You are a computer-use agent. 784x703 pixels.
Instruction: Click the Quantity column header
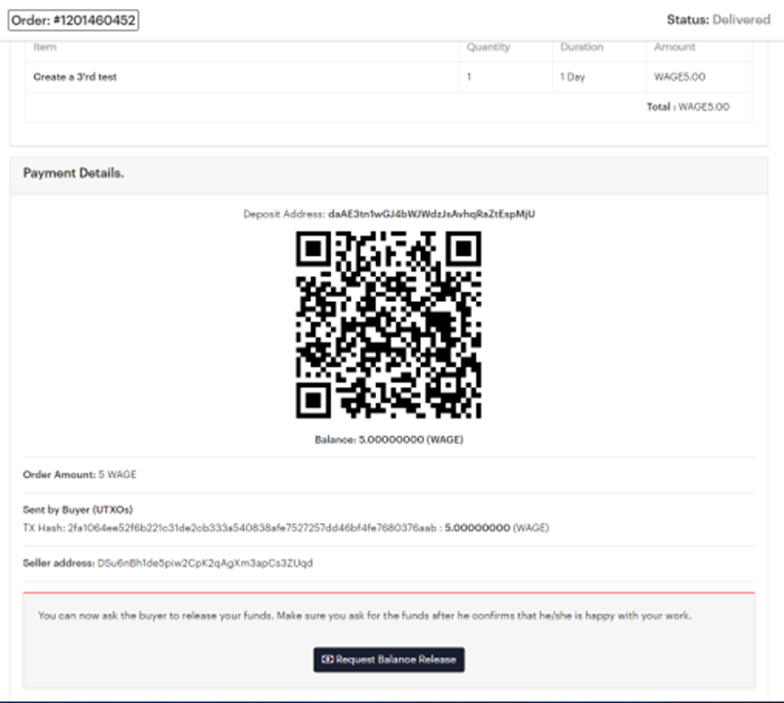tap(488, 47)
